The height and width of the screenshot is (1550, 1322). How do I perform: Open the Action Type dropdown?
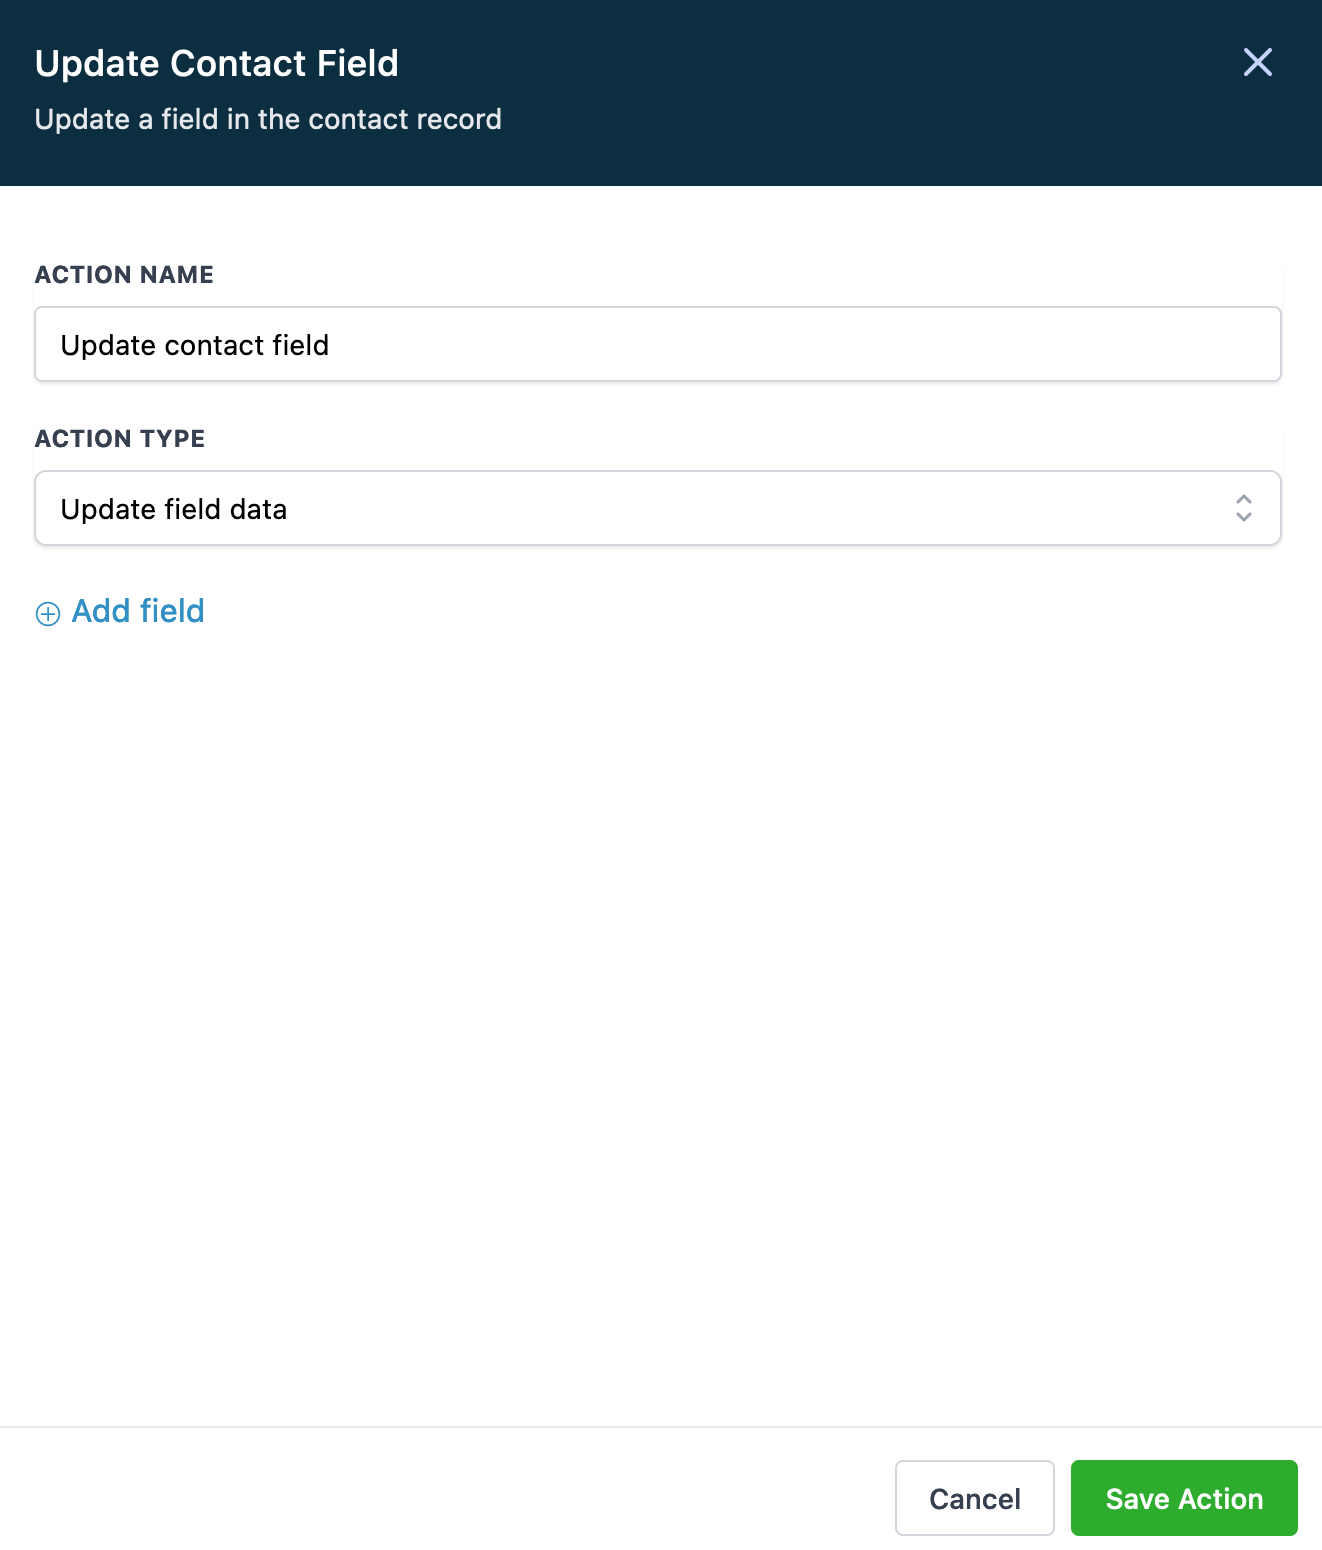point(657,508)
